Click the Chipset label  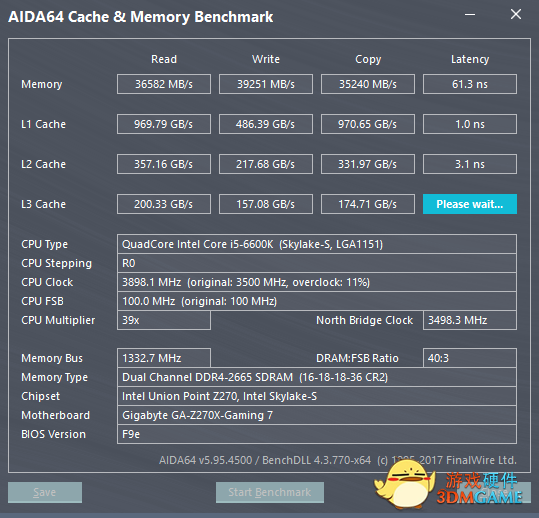tap(41, 397)
